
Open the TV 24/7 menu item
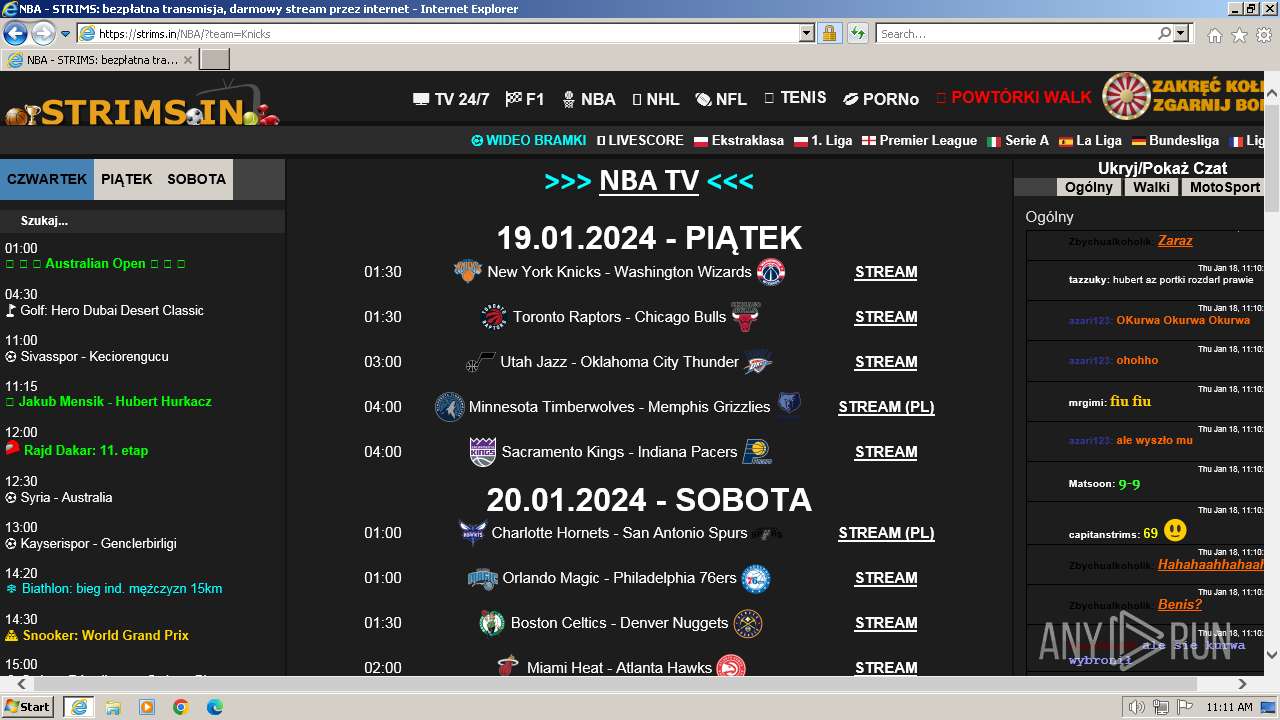click(x=451, y=99)
